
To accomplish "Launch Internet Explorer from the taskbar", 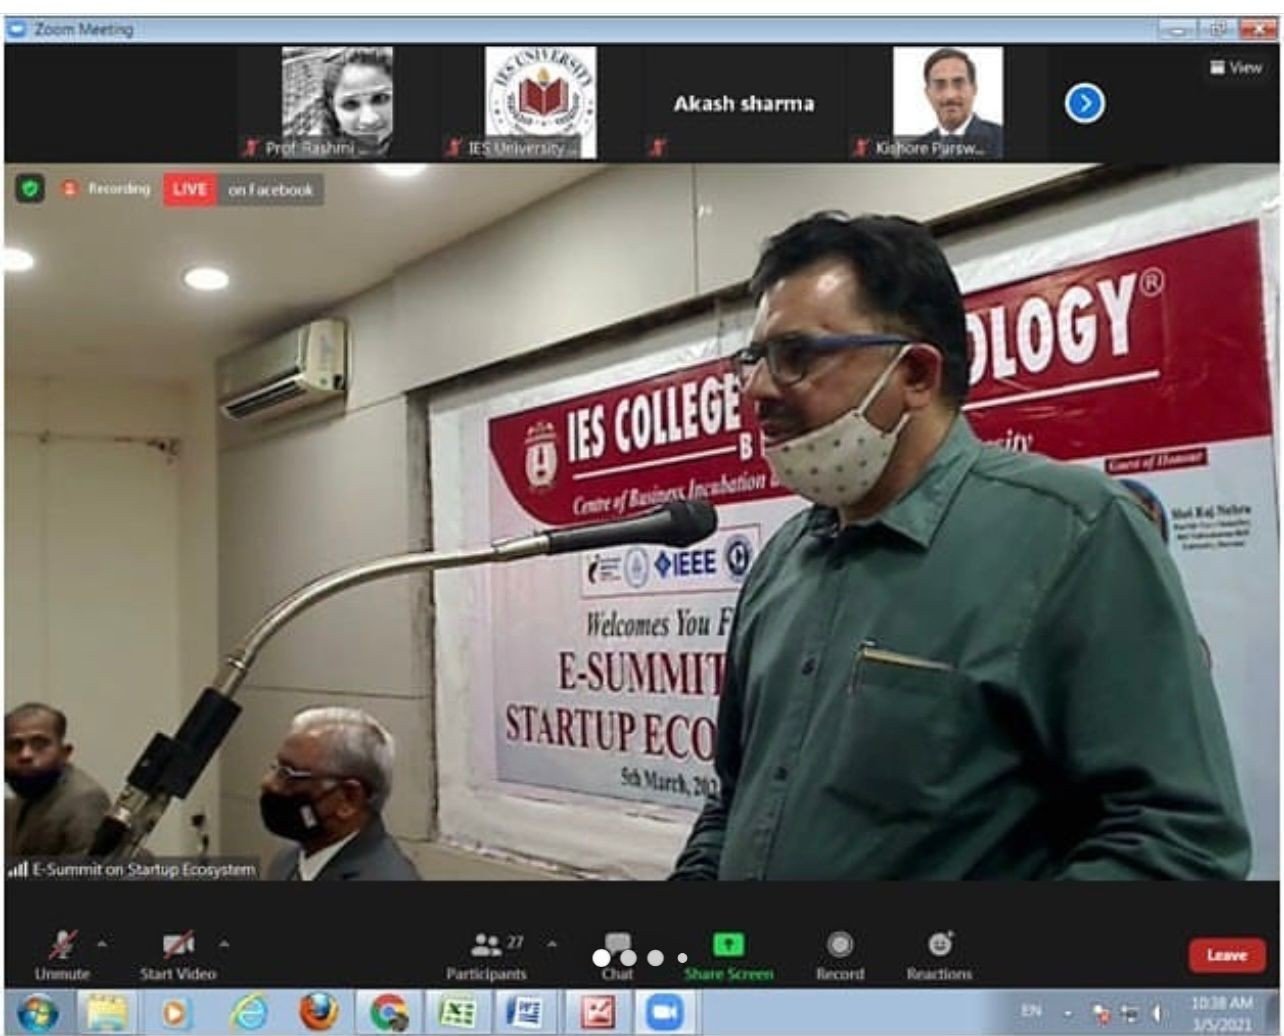I will (x=248, y=1013).
